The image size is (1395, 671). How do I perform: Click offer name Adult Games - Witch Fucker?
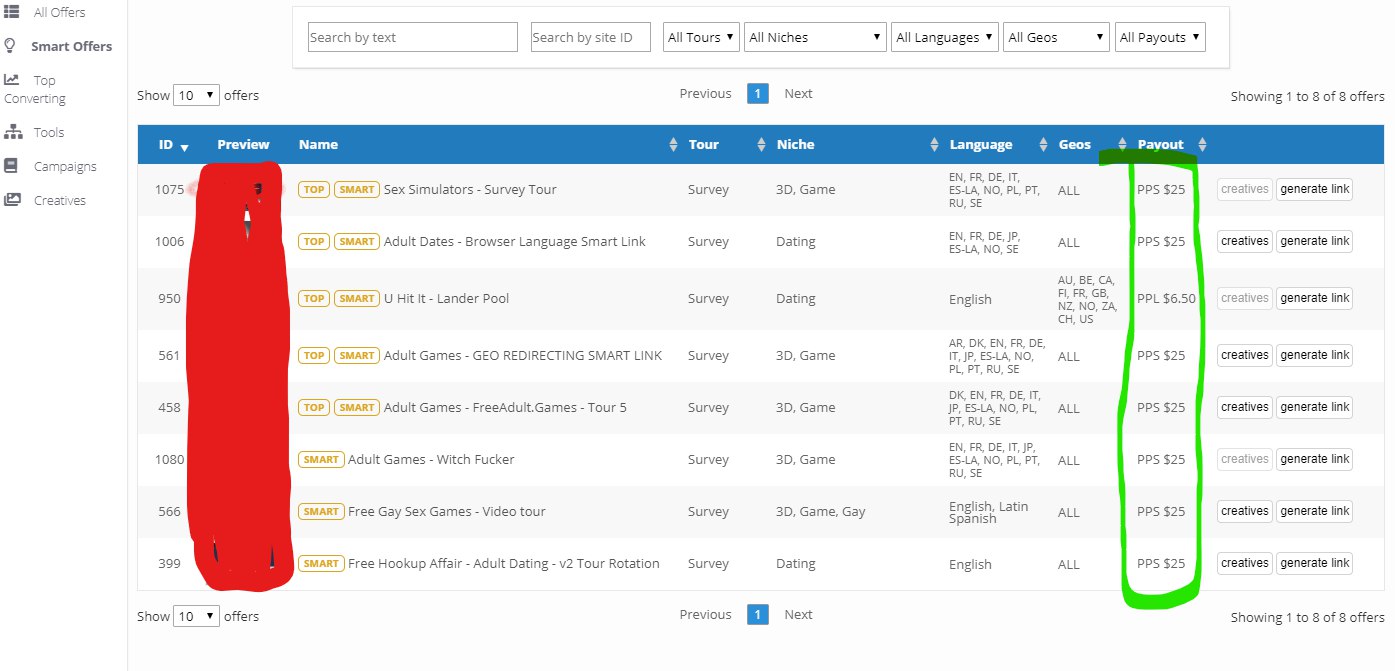point(431,459)
